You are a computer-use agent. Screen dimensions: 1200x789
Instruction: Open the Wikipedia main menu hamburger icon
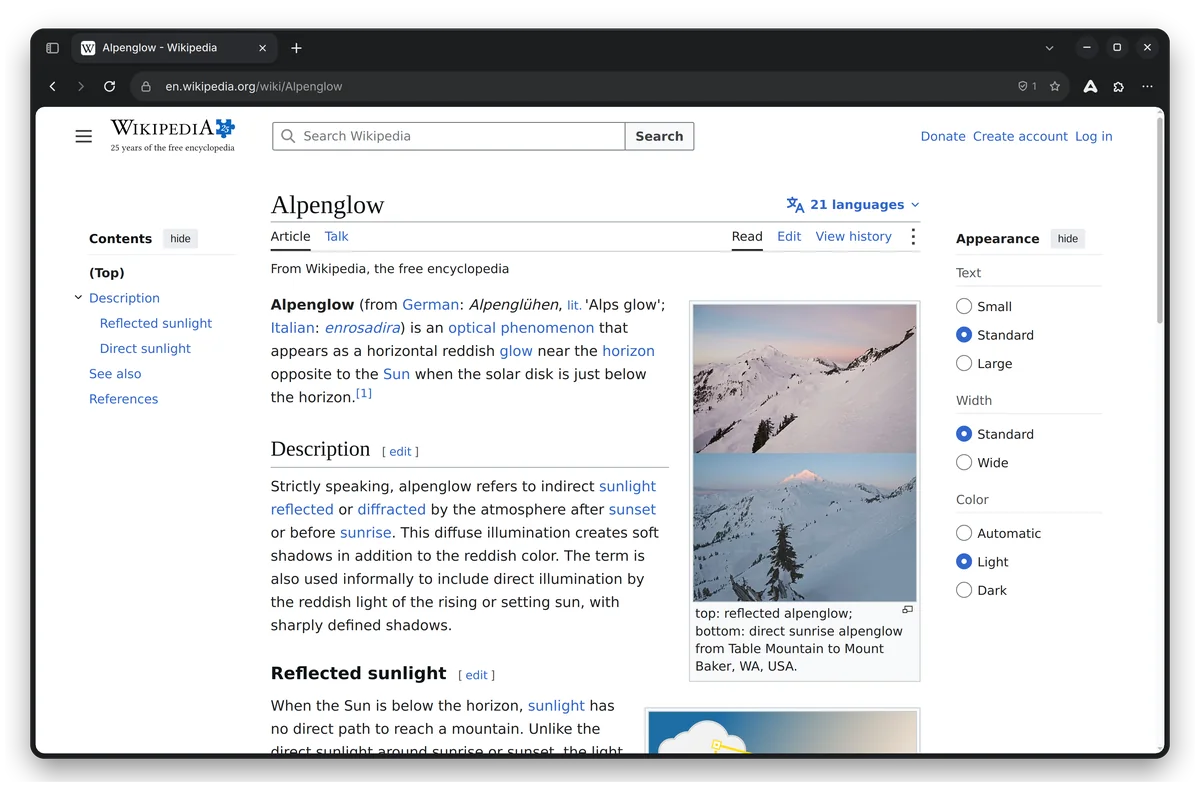tap(84, 136)
